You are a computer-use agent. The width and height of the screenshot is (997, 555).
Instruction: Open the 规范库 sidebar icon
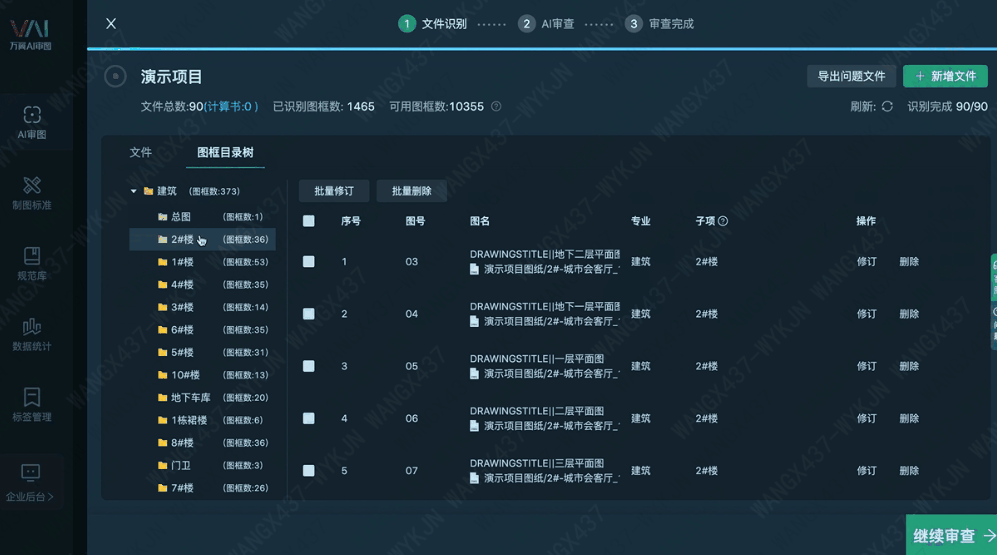32,263
